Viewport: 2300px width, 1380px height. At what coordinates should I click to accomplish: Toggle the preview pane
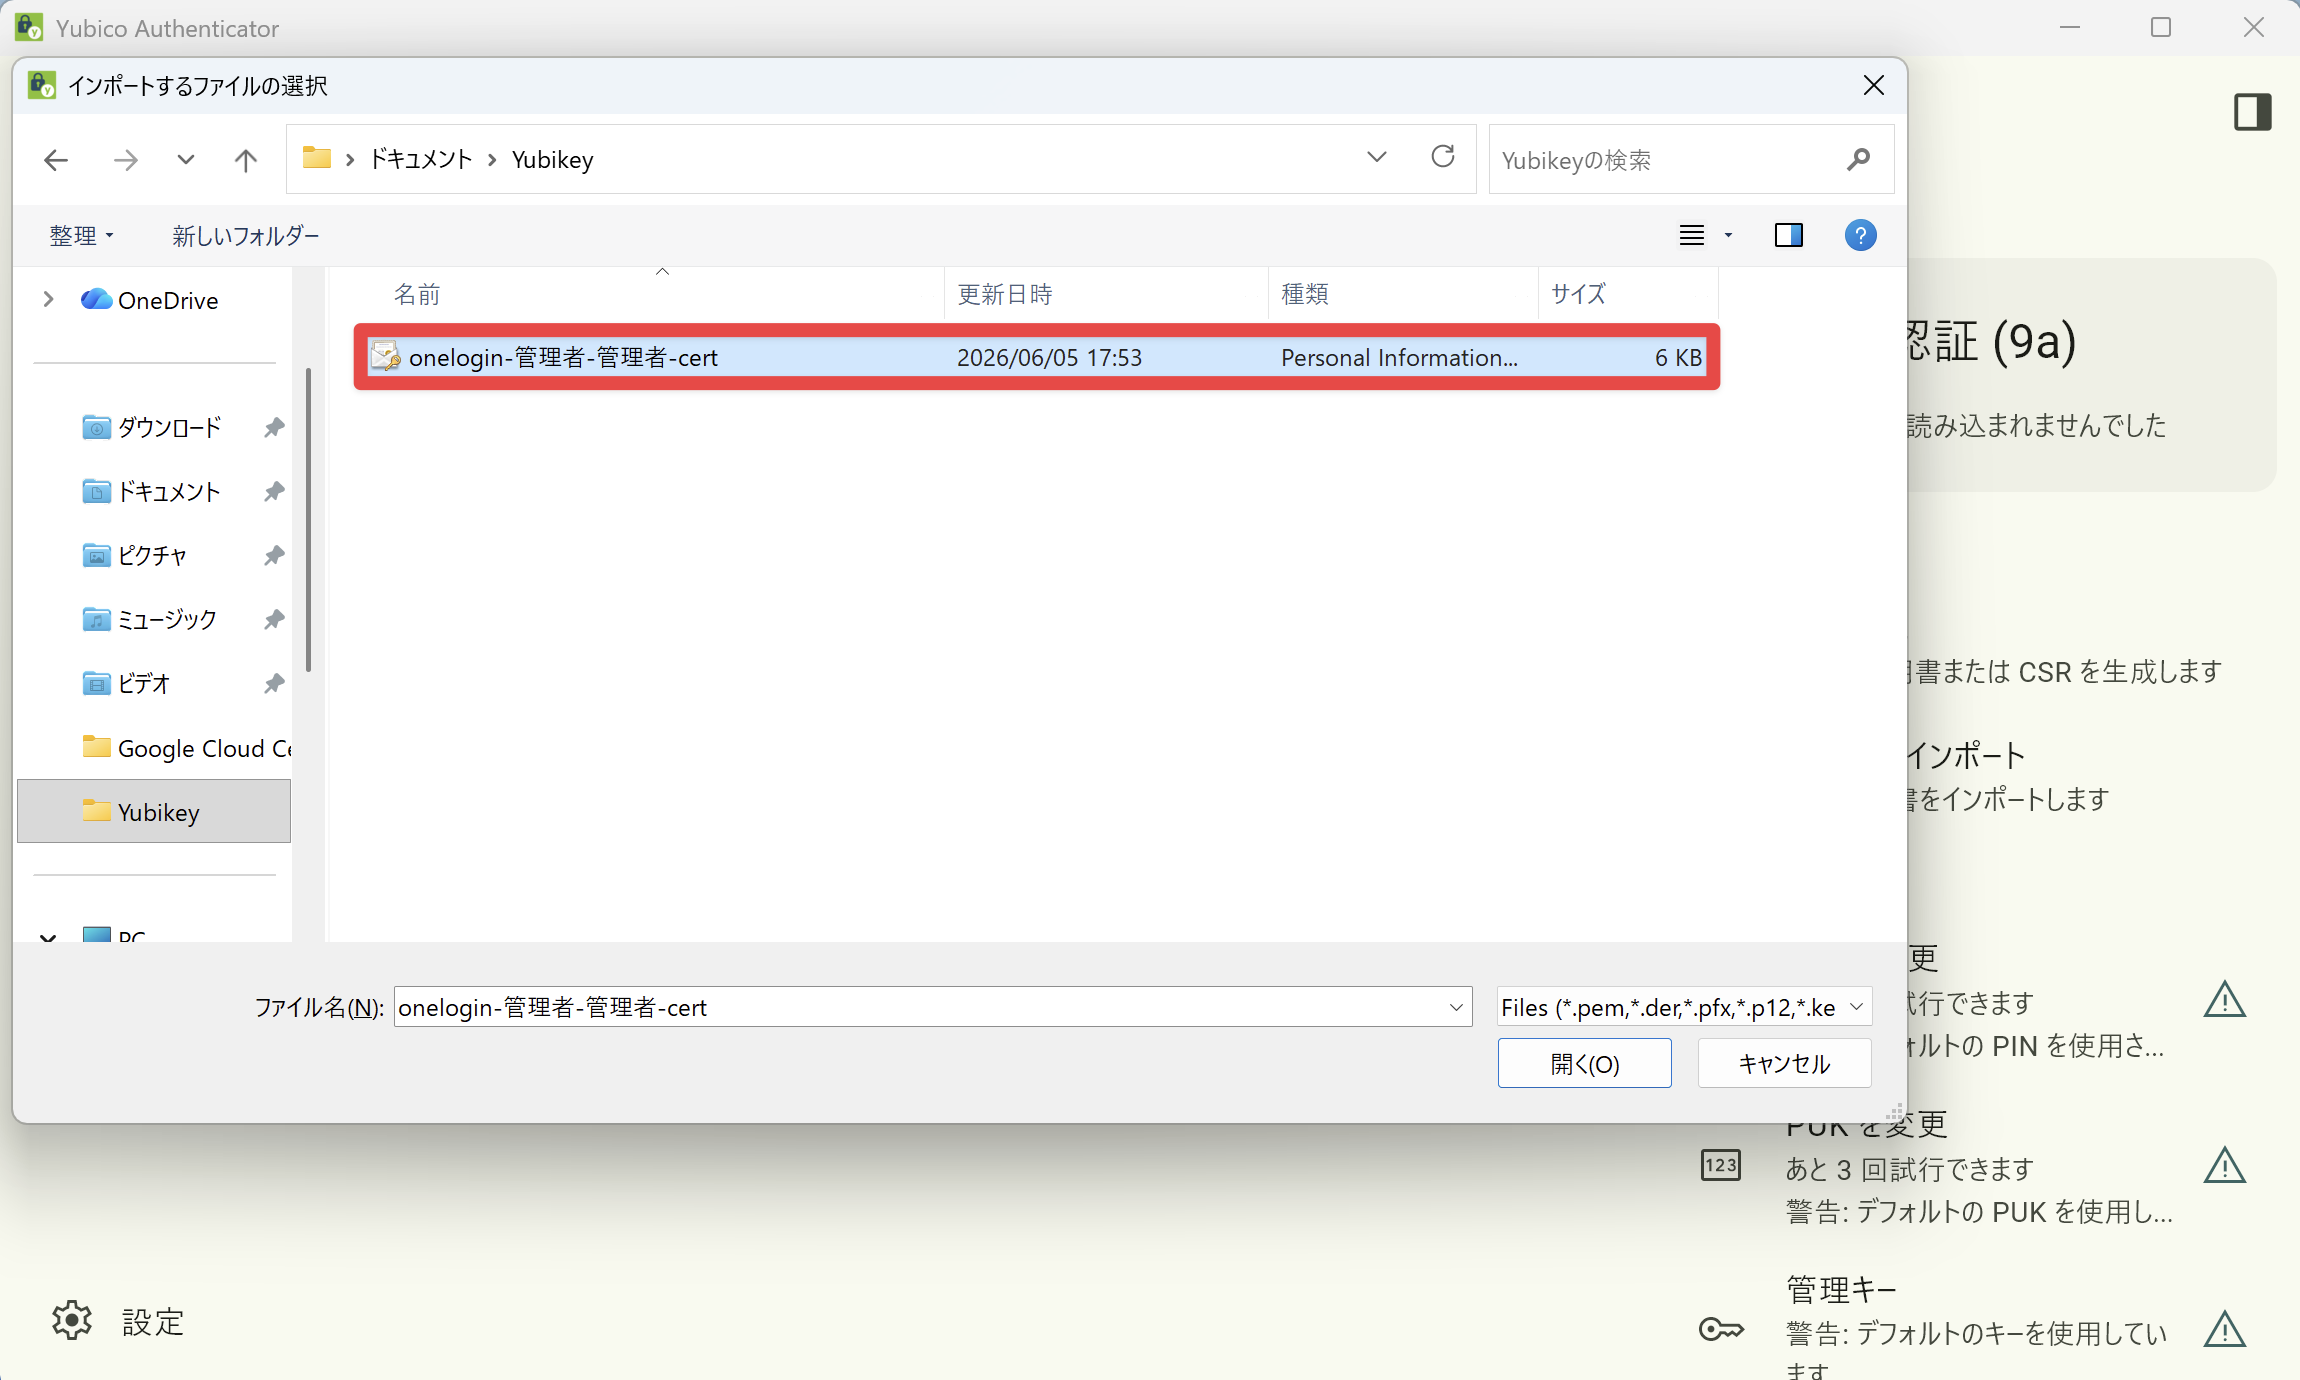click(x=1789, y=236)
